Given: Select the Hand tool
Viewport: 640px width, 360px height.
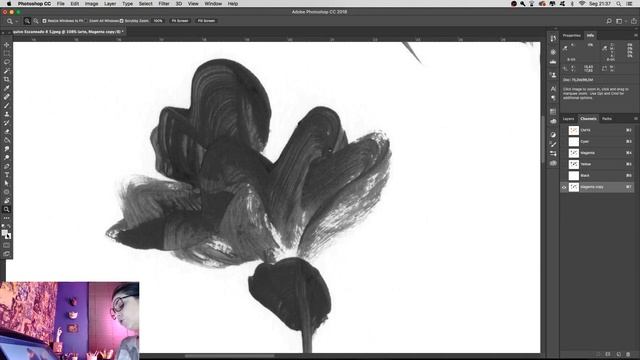Looking at the screenshot, I should 7,200.
